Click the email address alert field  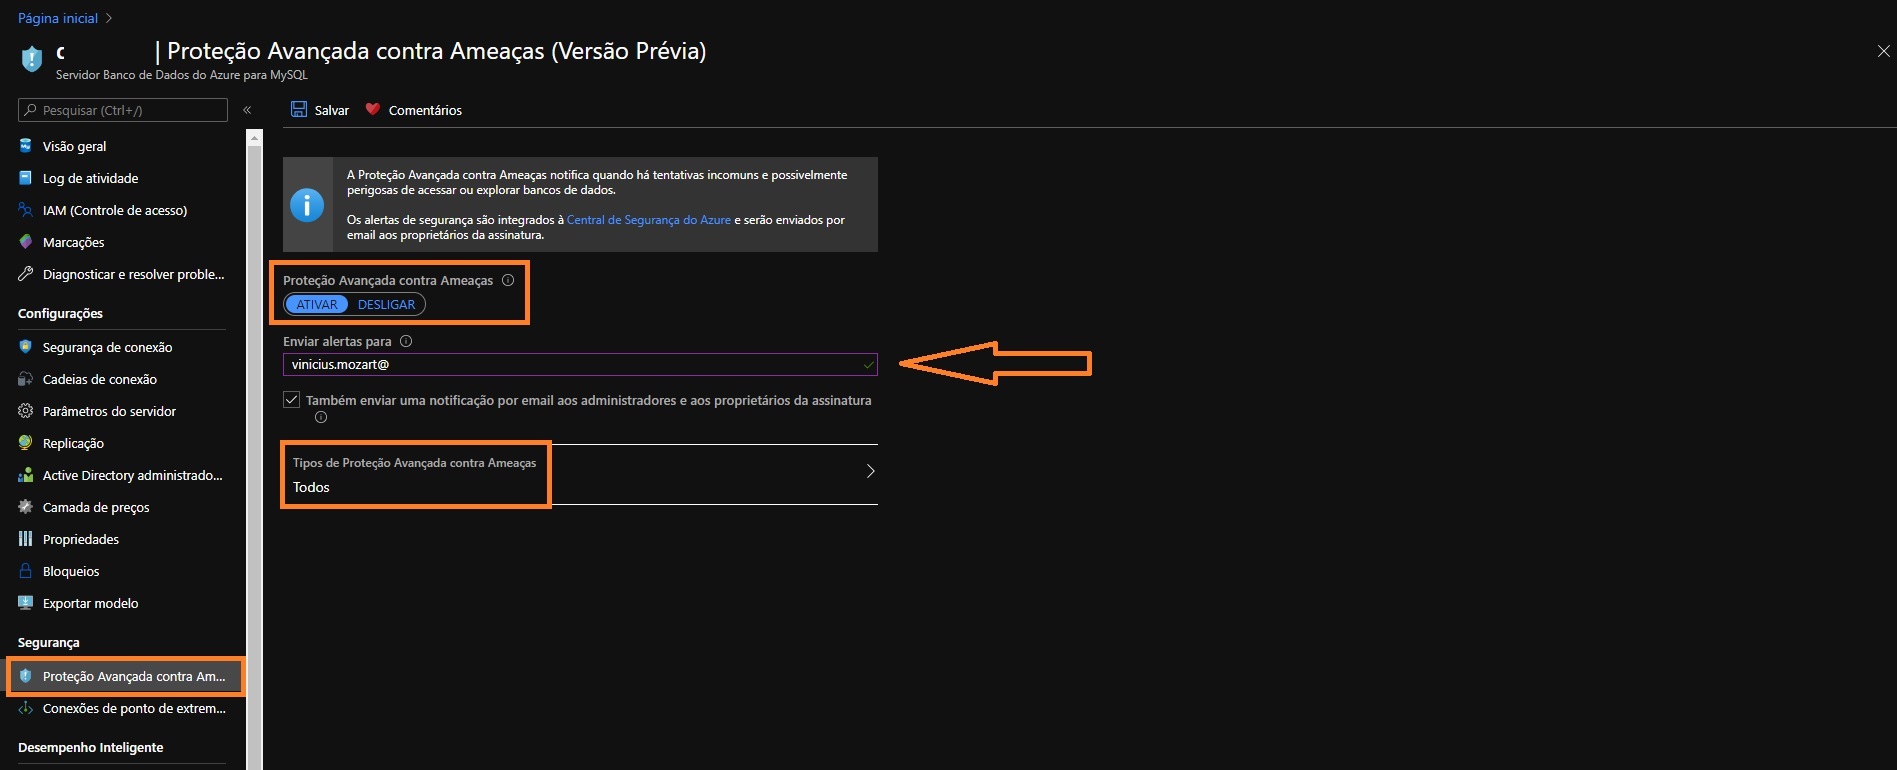point(580,365)
